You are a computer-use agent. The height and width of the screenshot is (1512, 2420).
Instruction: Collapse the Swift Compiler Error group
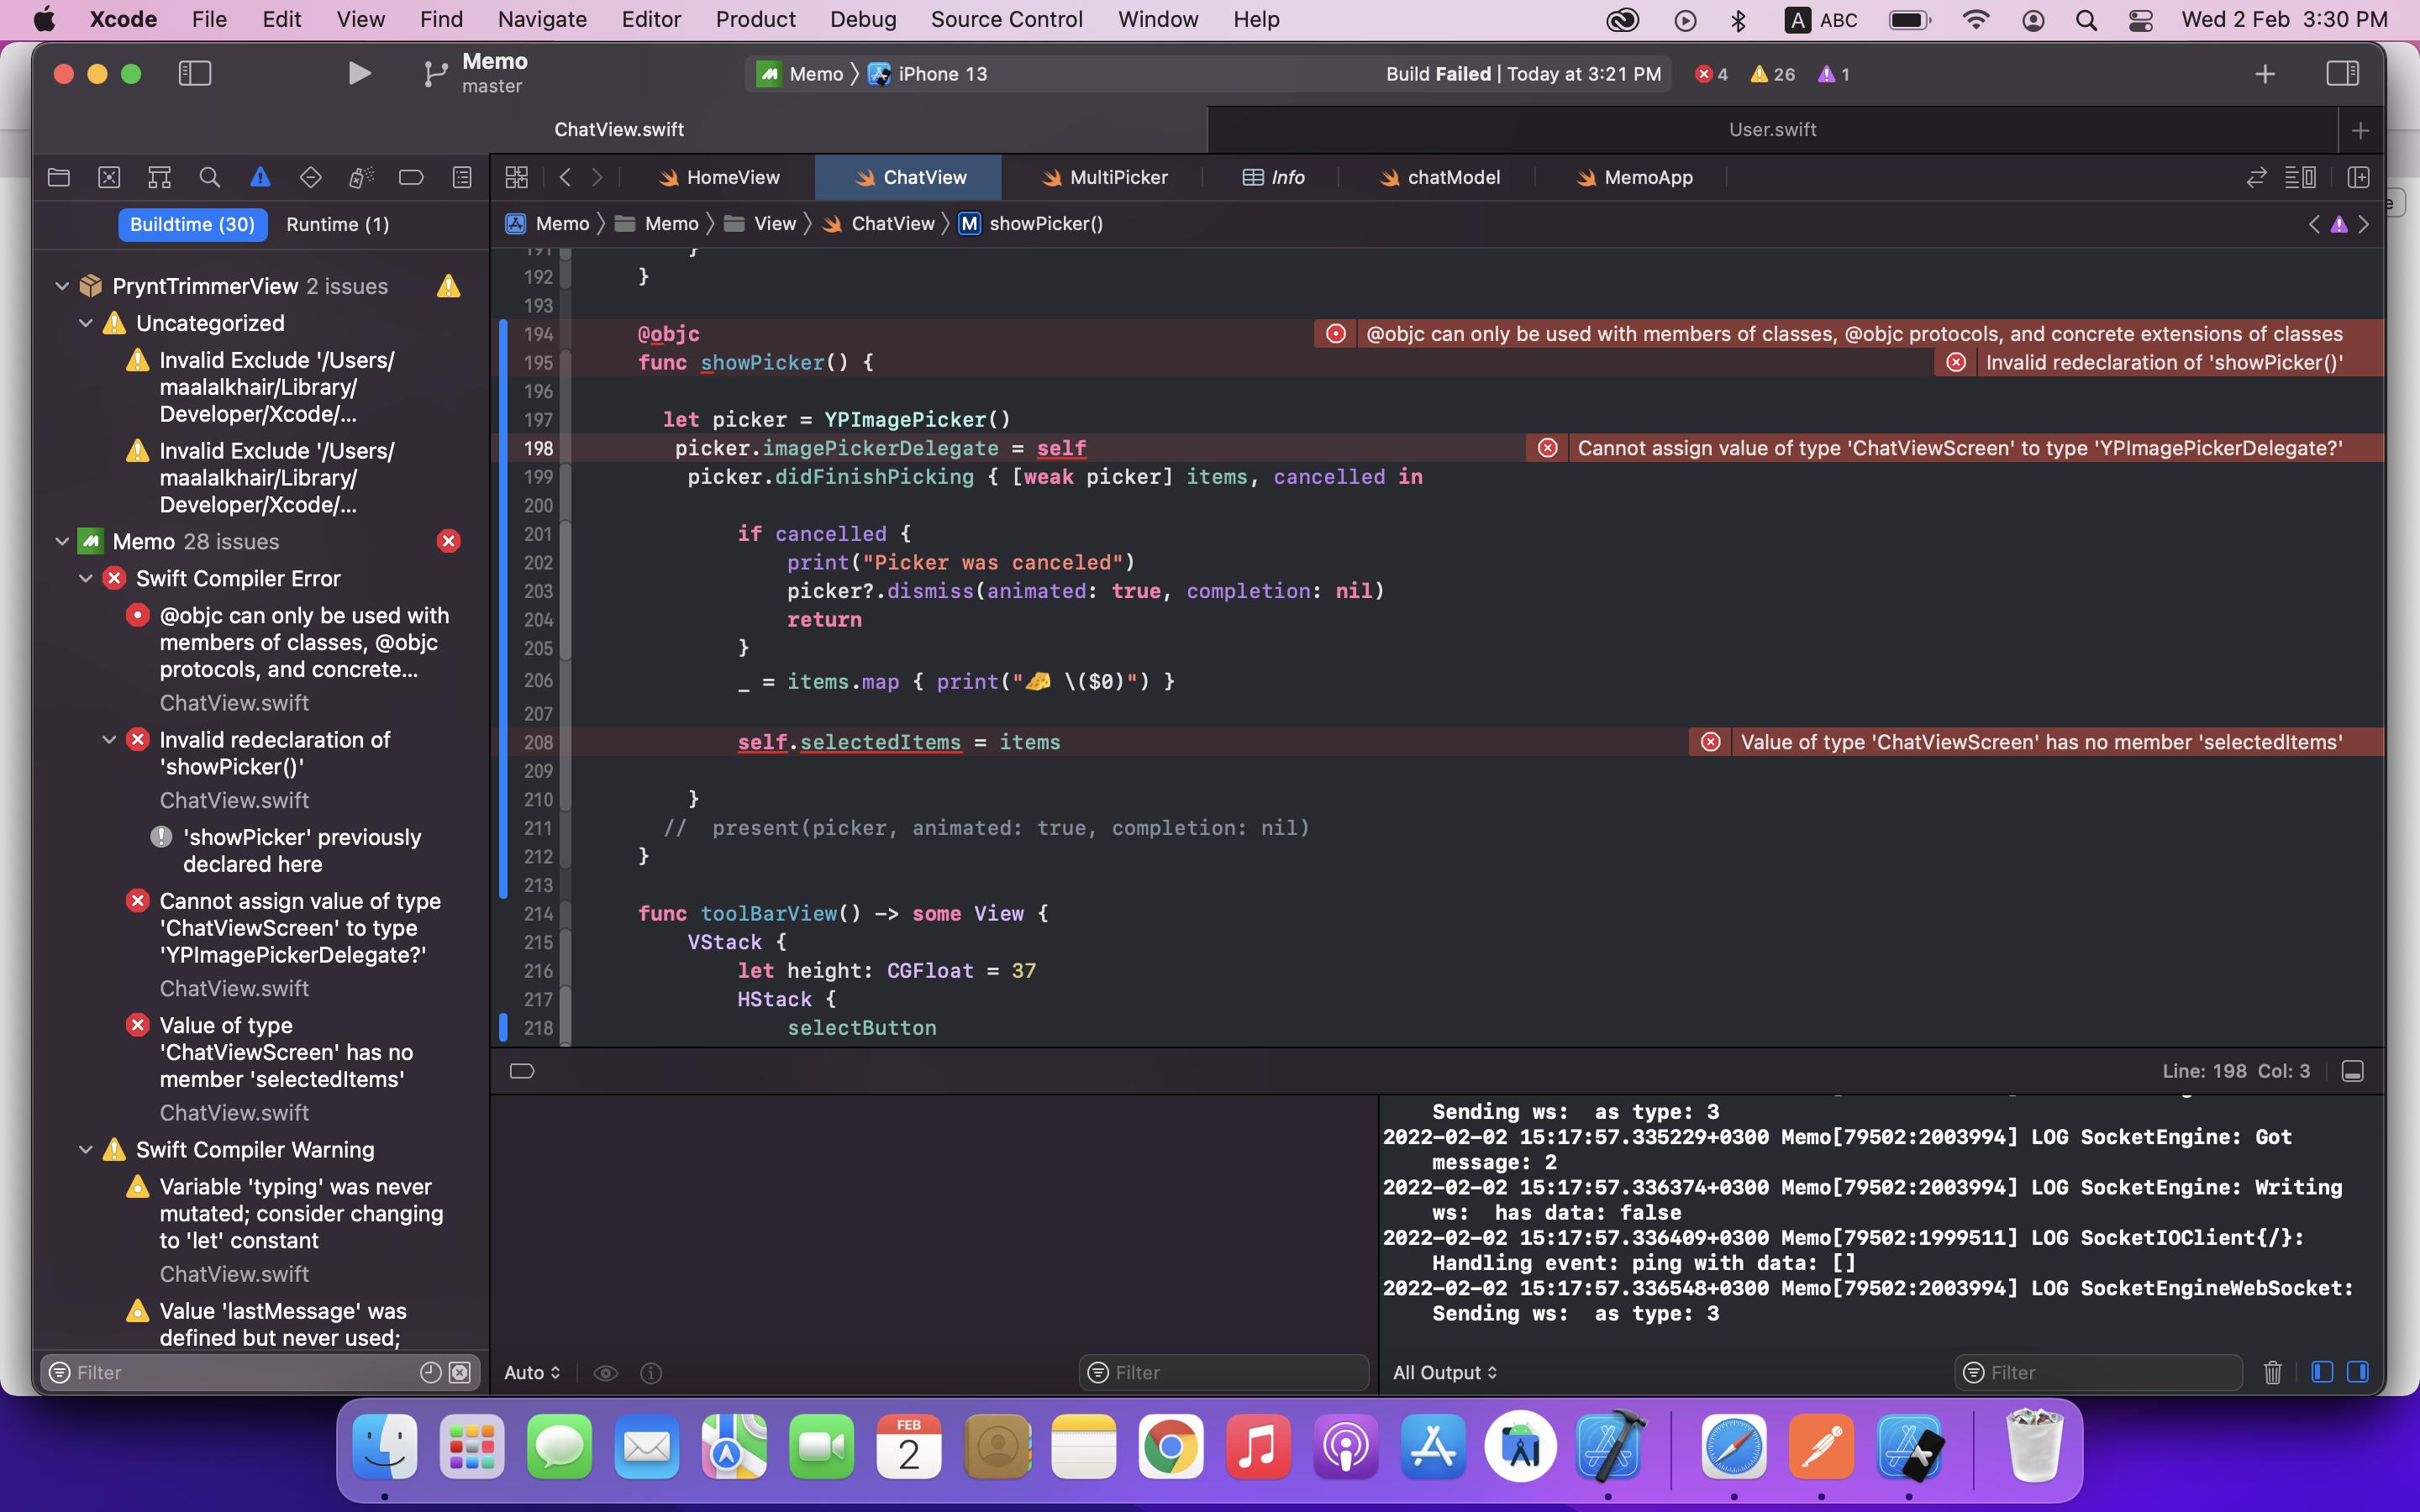click(86, 578)
